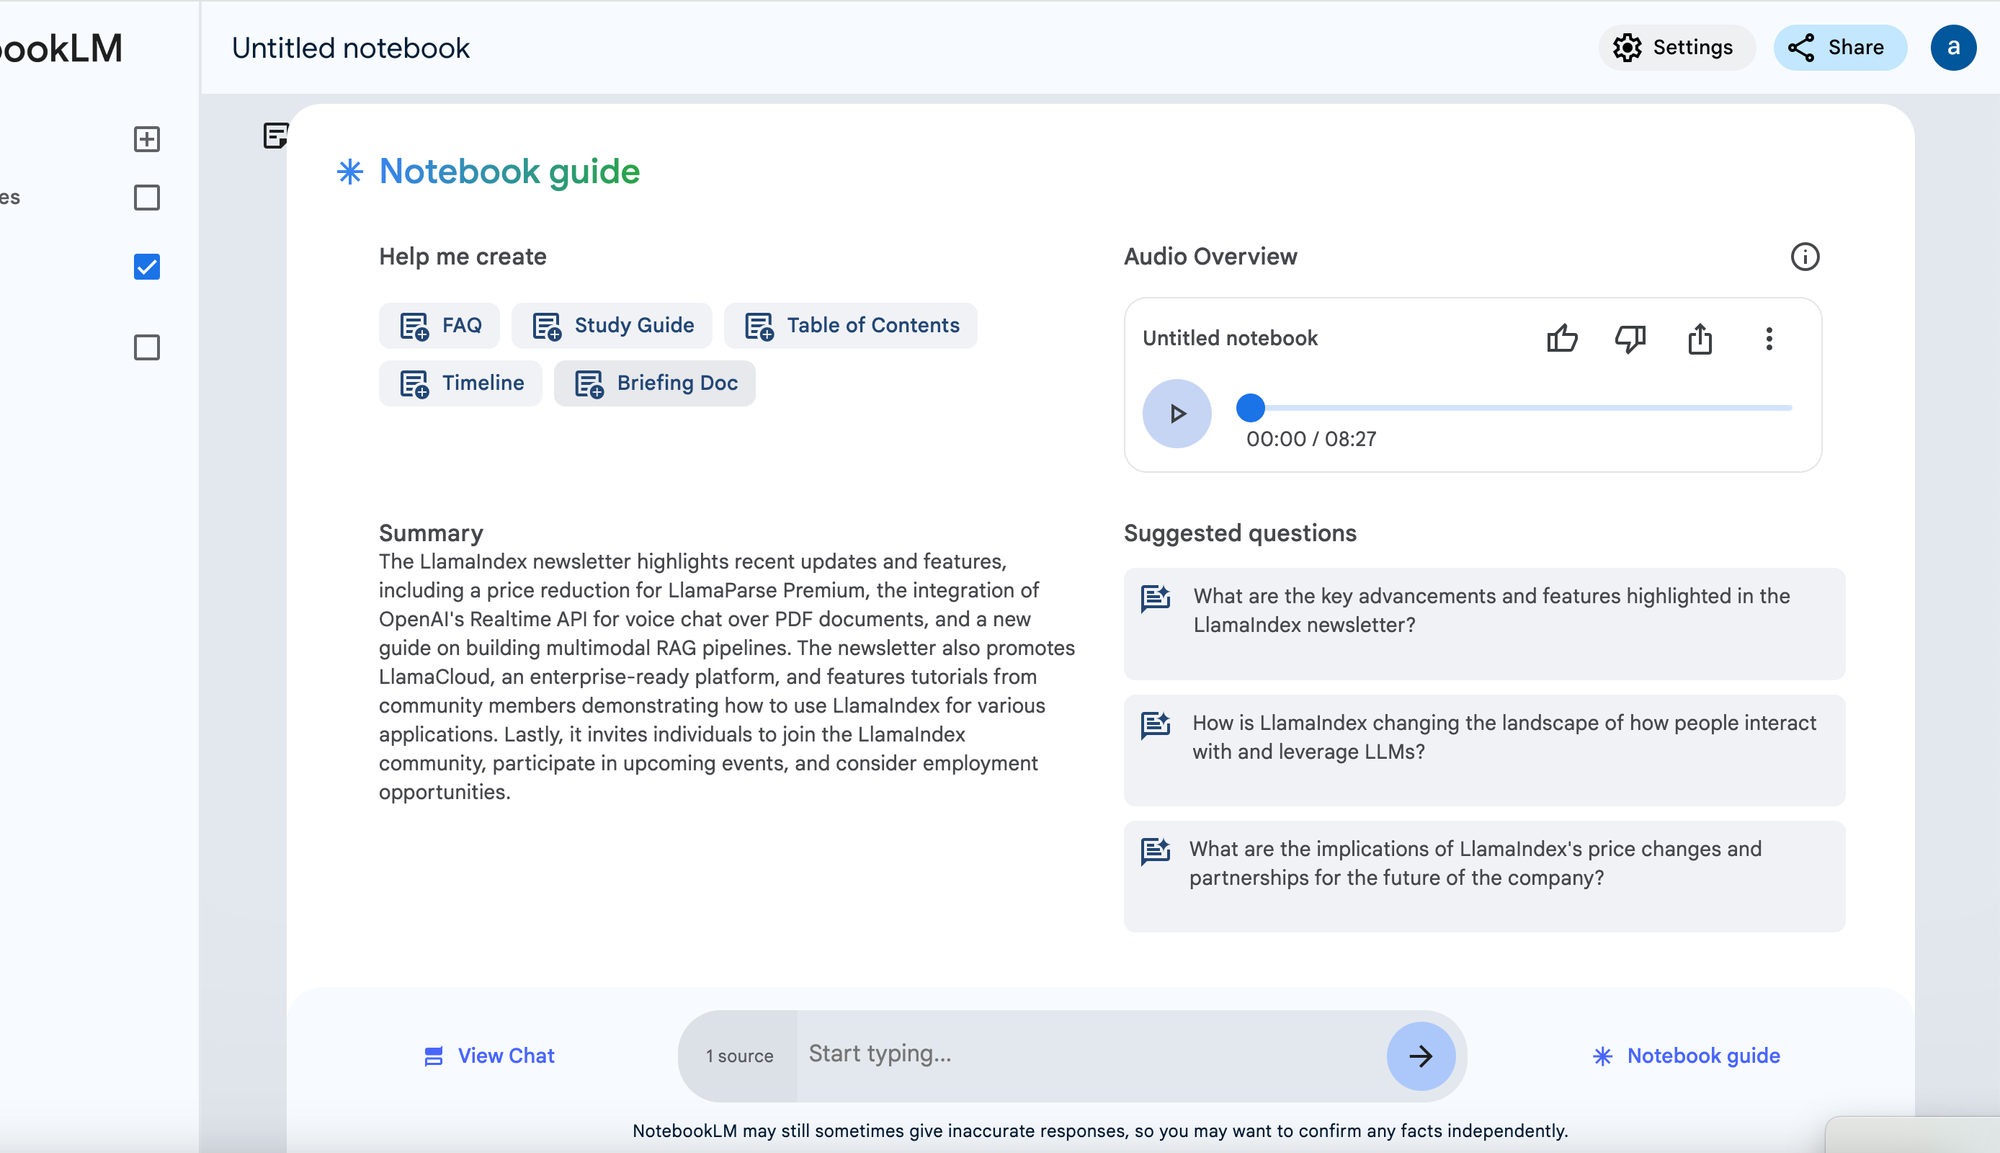Expand the 1 source selector
The image size is (2000, 1153).
click(739, 1056)
